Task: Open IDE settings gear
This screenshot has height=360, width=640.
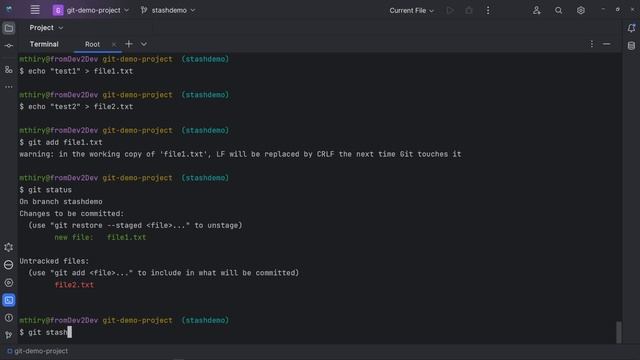Action: tap(580, 10)
